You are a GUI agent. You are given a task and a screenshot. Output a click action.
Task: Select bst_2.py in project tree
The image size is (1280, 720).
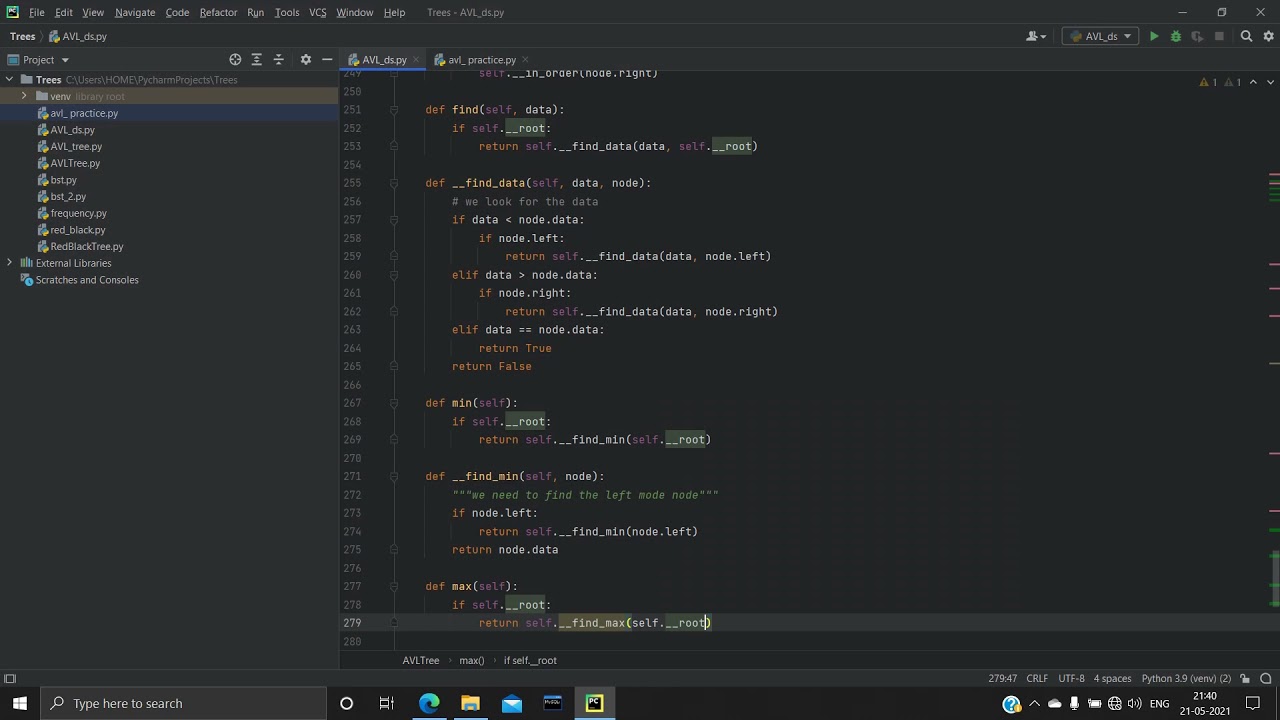[x=68, y=196]
